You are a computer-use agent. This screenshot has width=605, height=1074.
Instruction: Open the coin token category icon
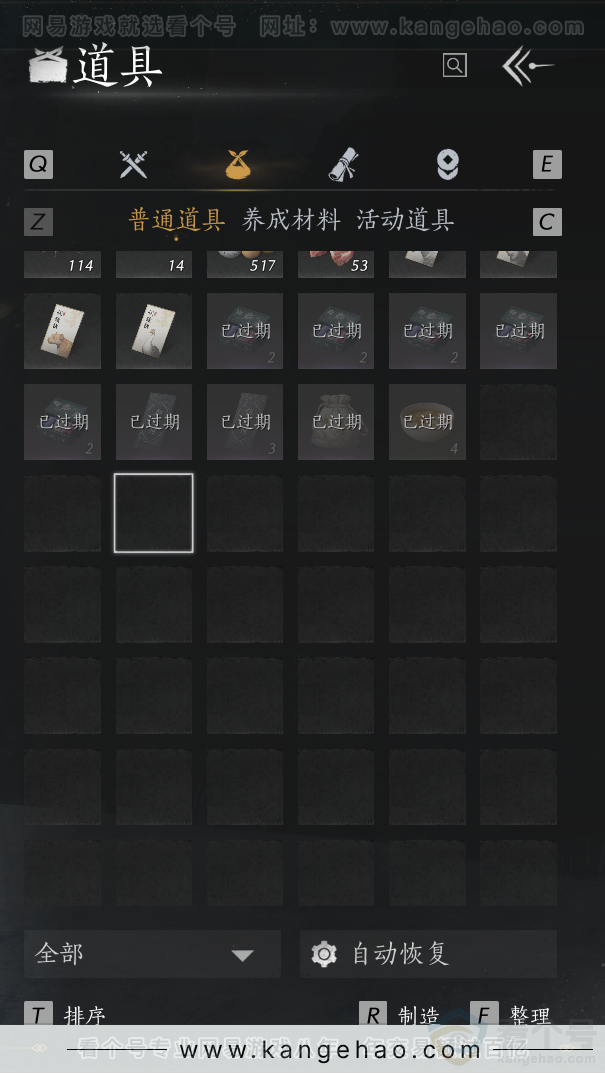[447, 164]
